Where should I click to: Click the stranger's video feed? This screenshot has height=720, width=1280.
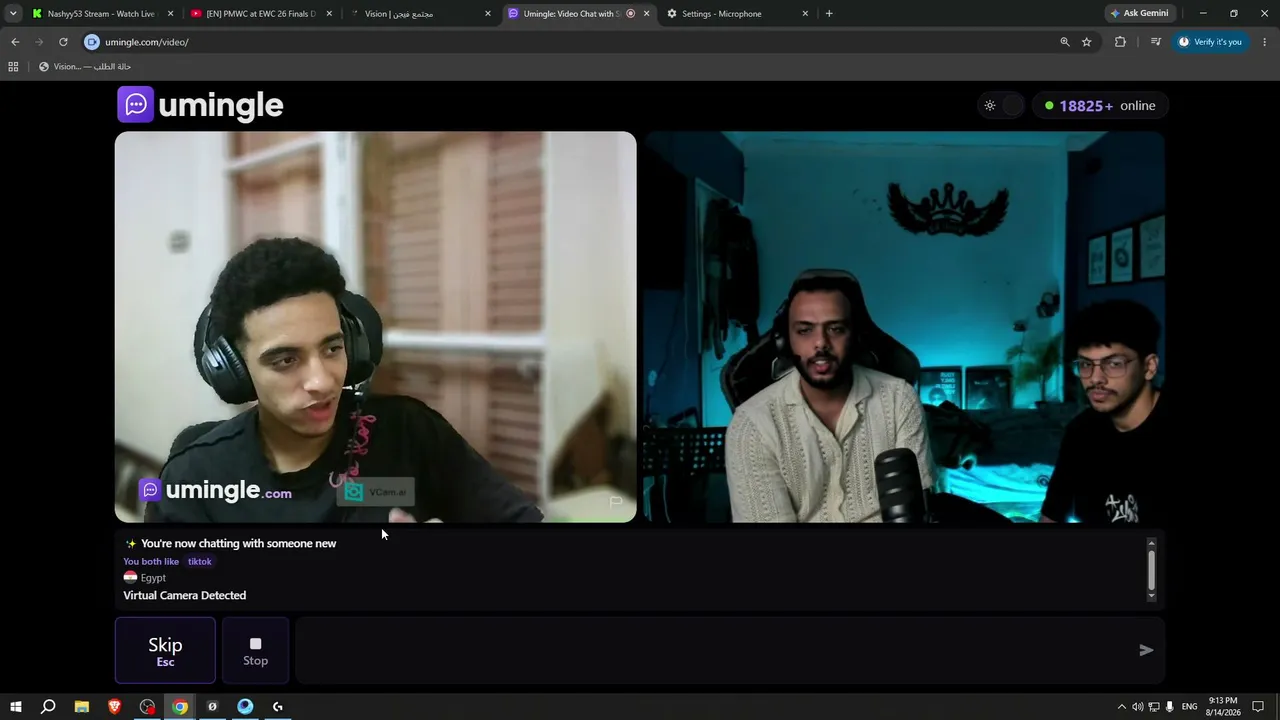[375, 327]
